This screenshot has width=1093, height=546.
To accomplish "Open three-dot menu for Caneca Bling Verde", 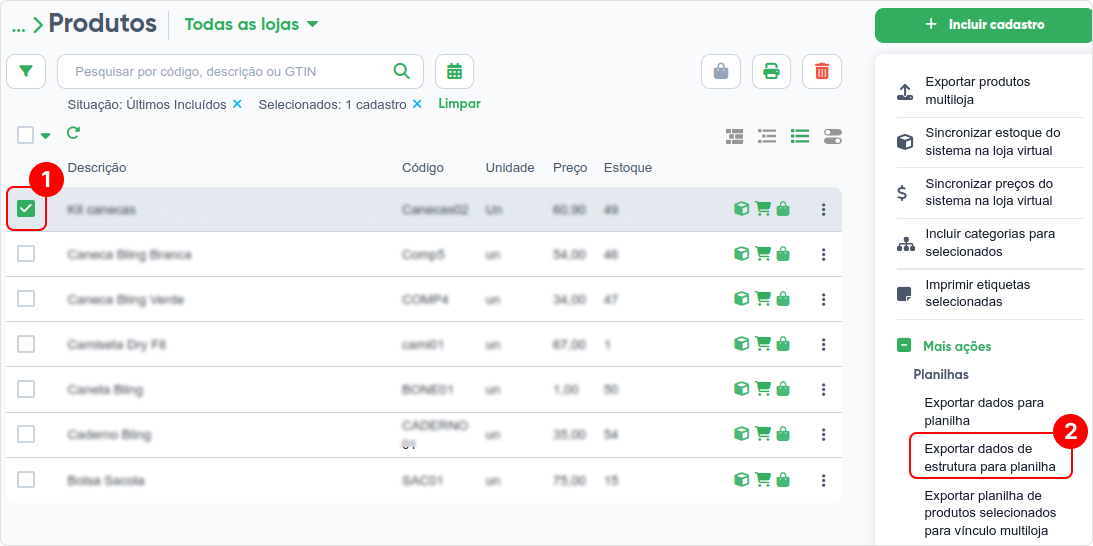I will pos(823,299).
